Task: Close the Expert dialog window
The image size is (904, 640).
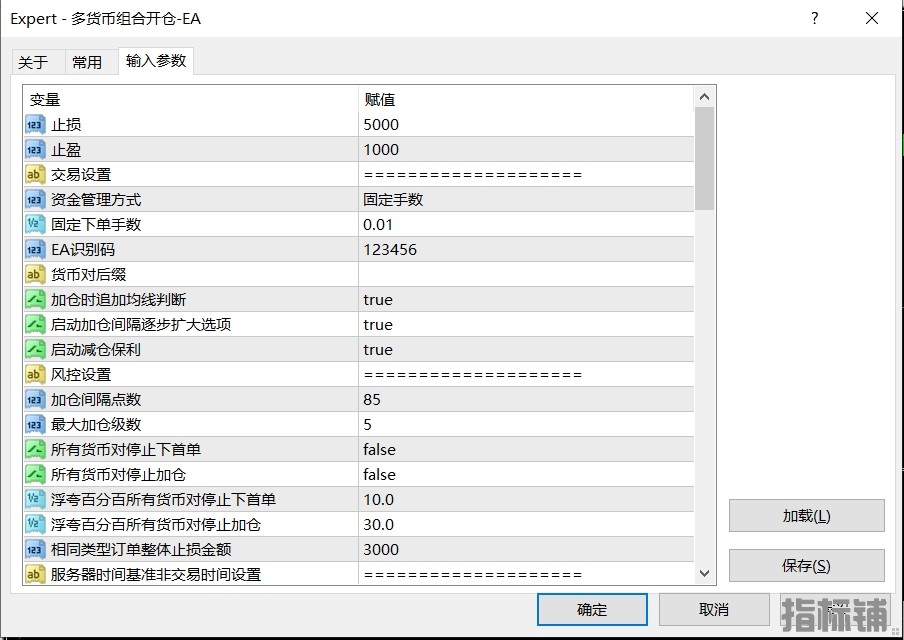Action: [x=872, y=18]
